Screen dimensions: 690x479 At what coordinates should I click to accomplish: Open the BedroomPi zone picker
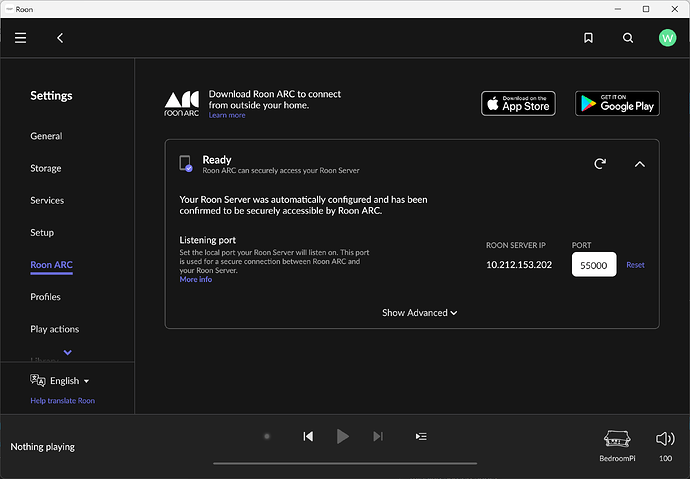point(617,446)
